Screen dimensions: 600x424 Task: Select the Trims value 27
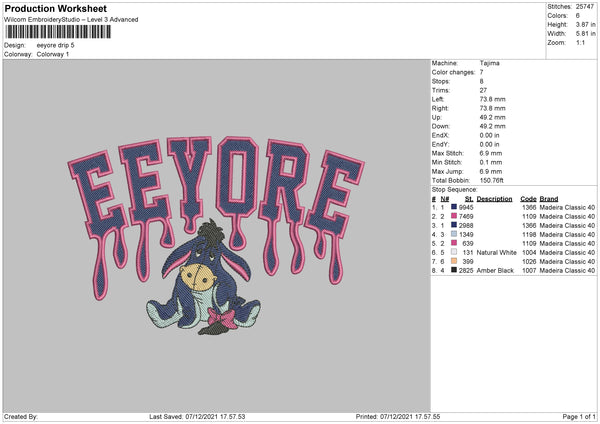[x=483, y=90]
